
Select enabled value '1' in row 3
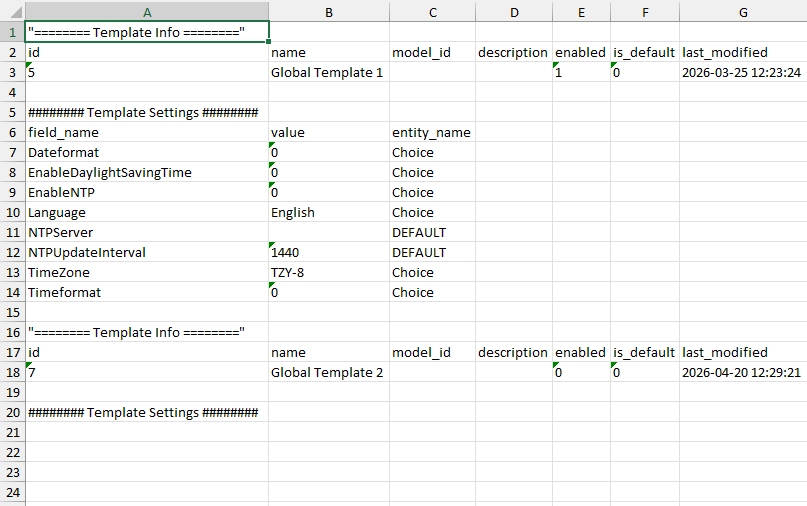click(x=582, y=73)
